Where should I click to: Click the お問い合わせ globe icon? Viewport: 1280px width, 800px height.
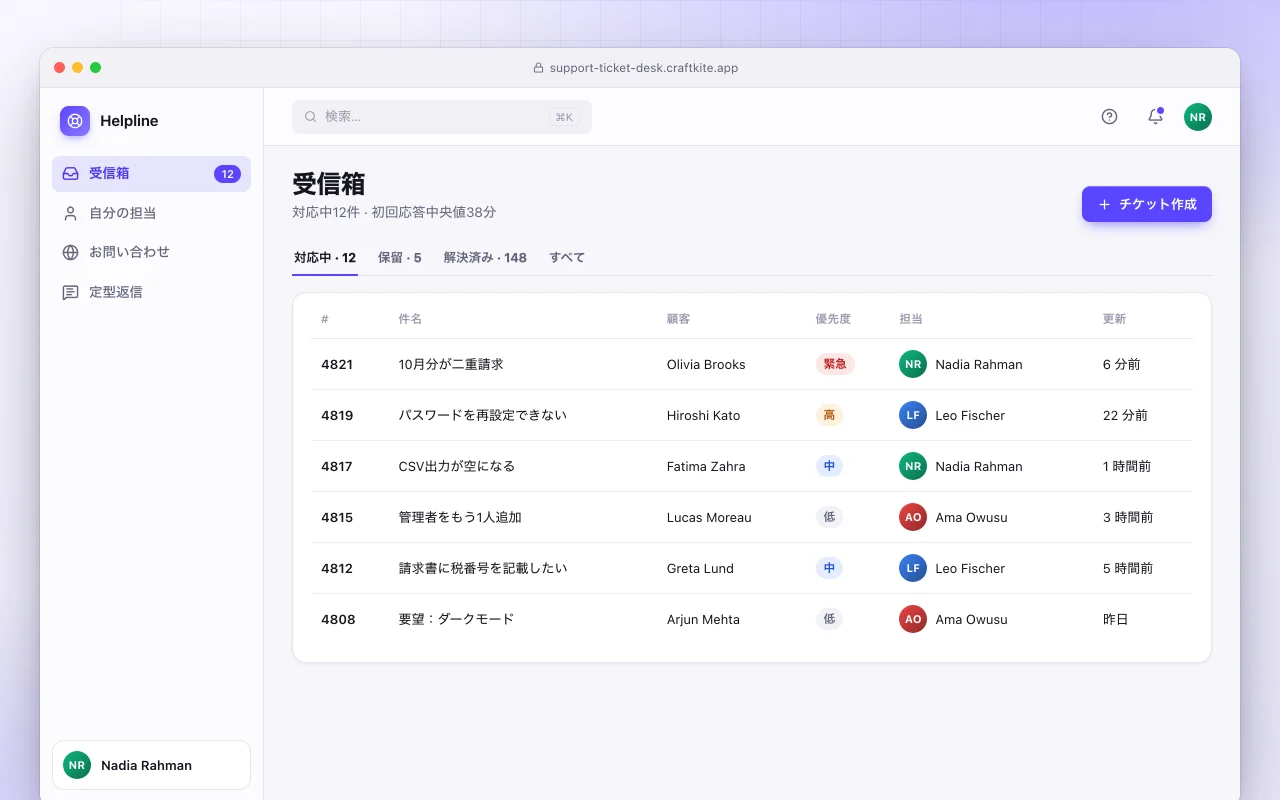coord(70,253)
